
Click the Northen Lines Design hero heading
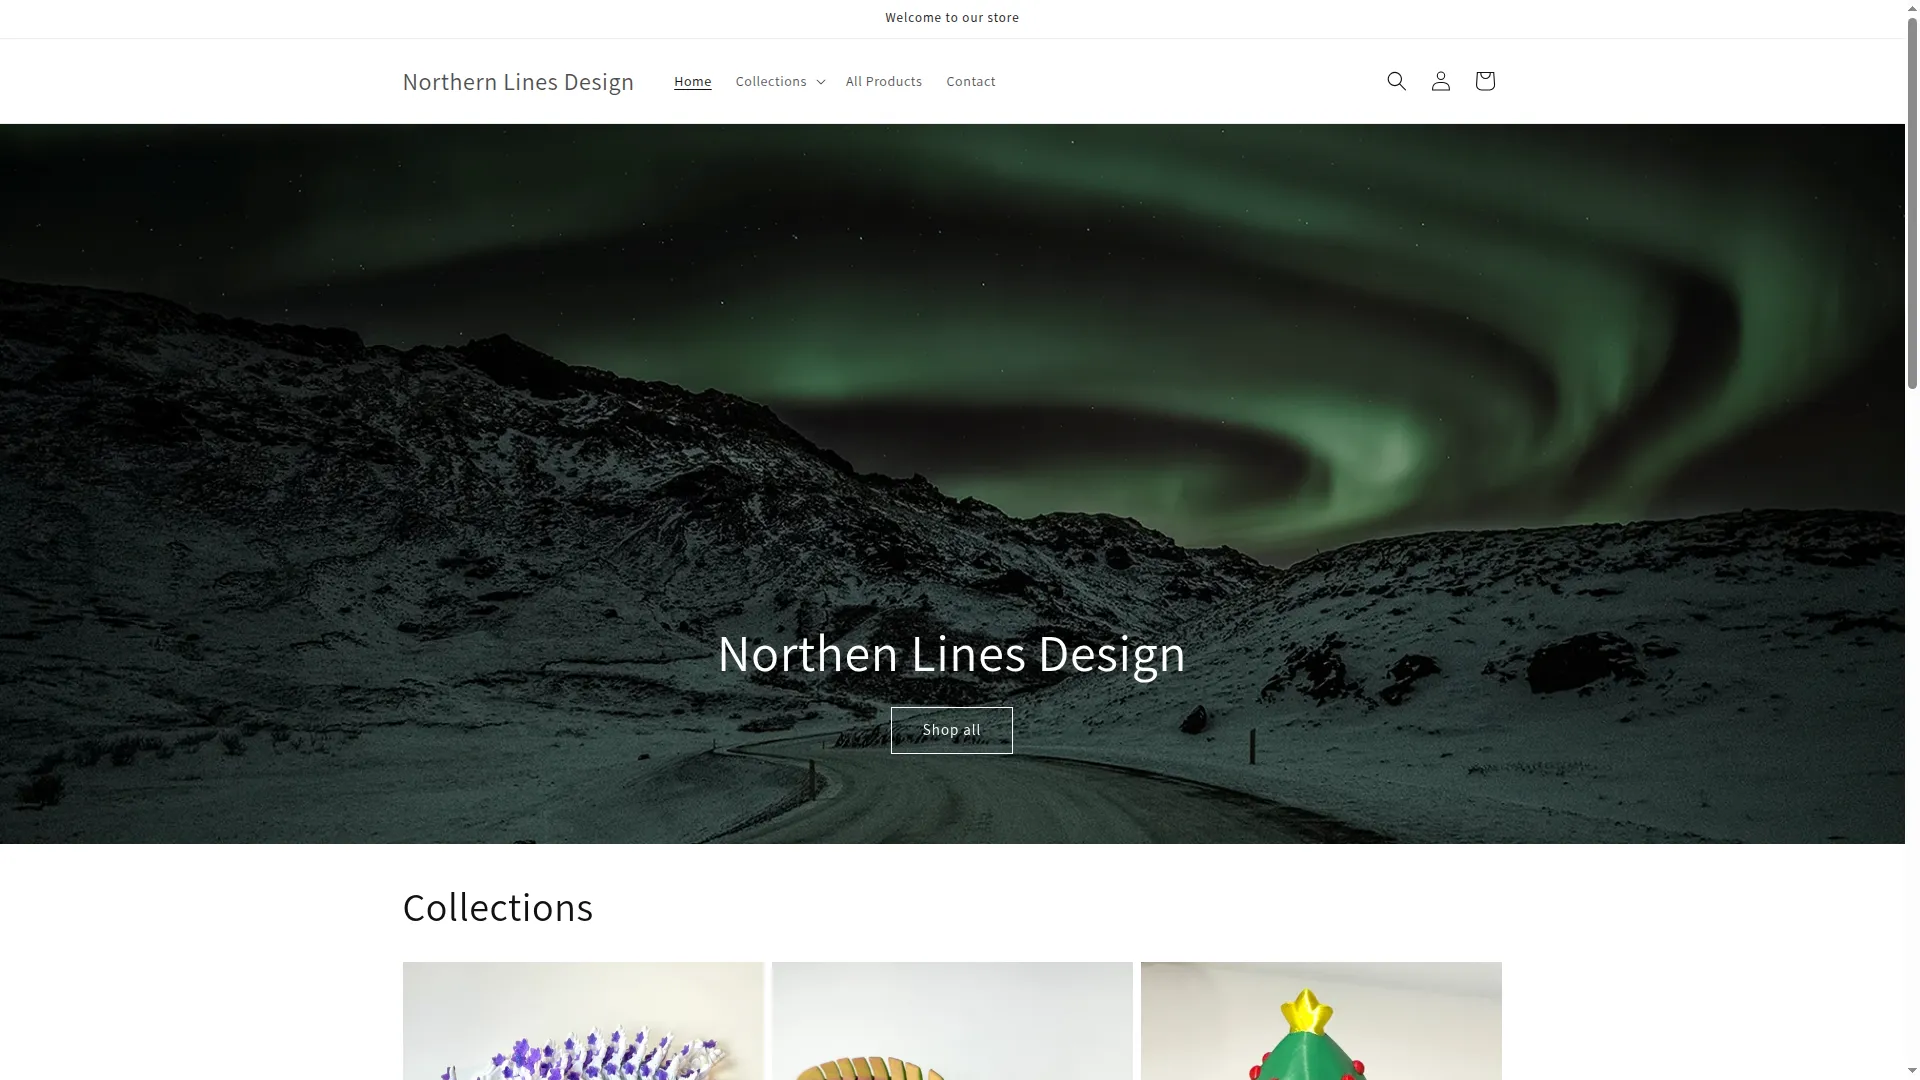951,653
